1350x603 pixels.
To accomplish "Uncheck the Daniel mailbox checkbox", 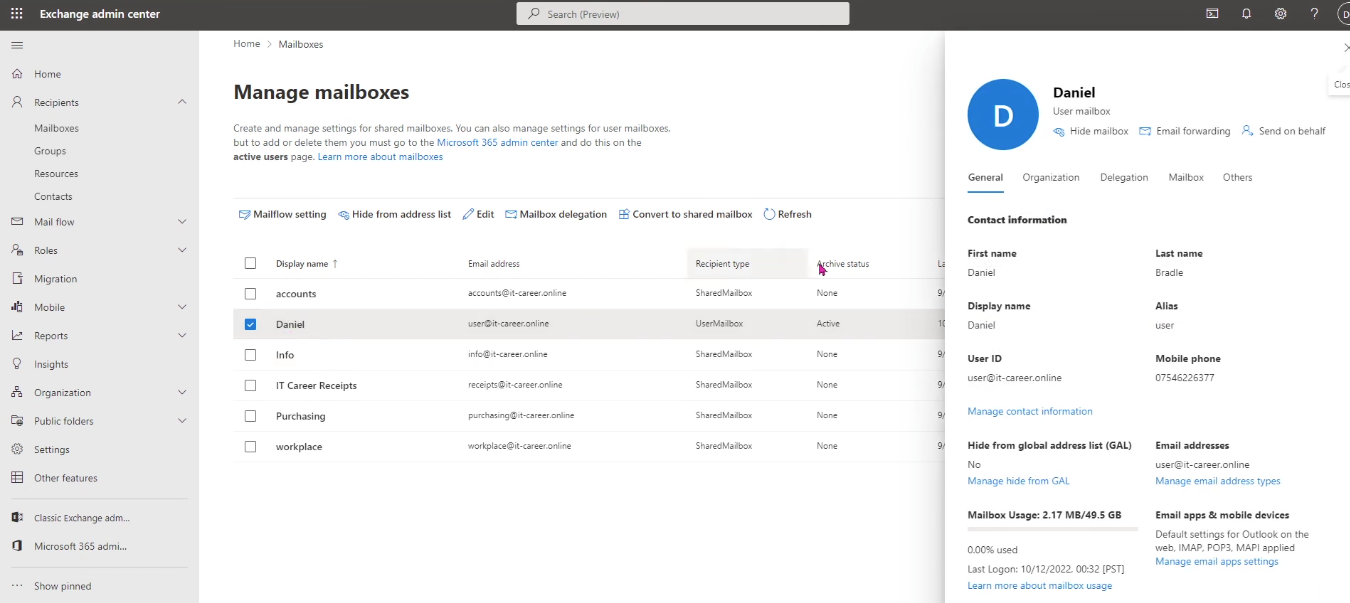I will click(x=250, y=324).
